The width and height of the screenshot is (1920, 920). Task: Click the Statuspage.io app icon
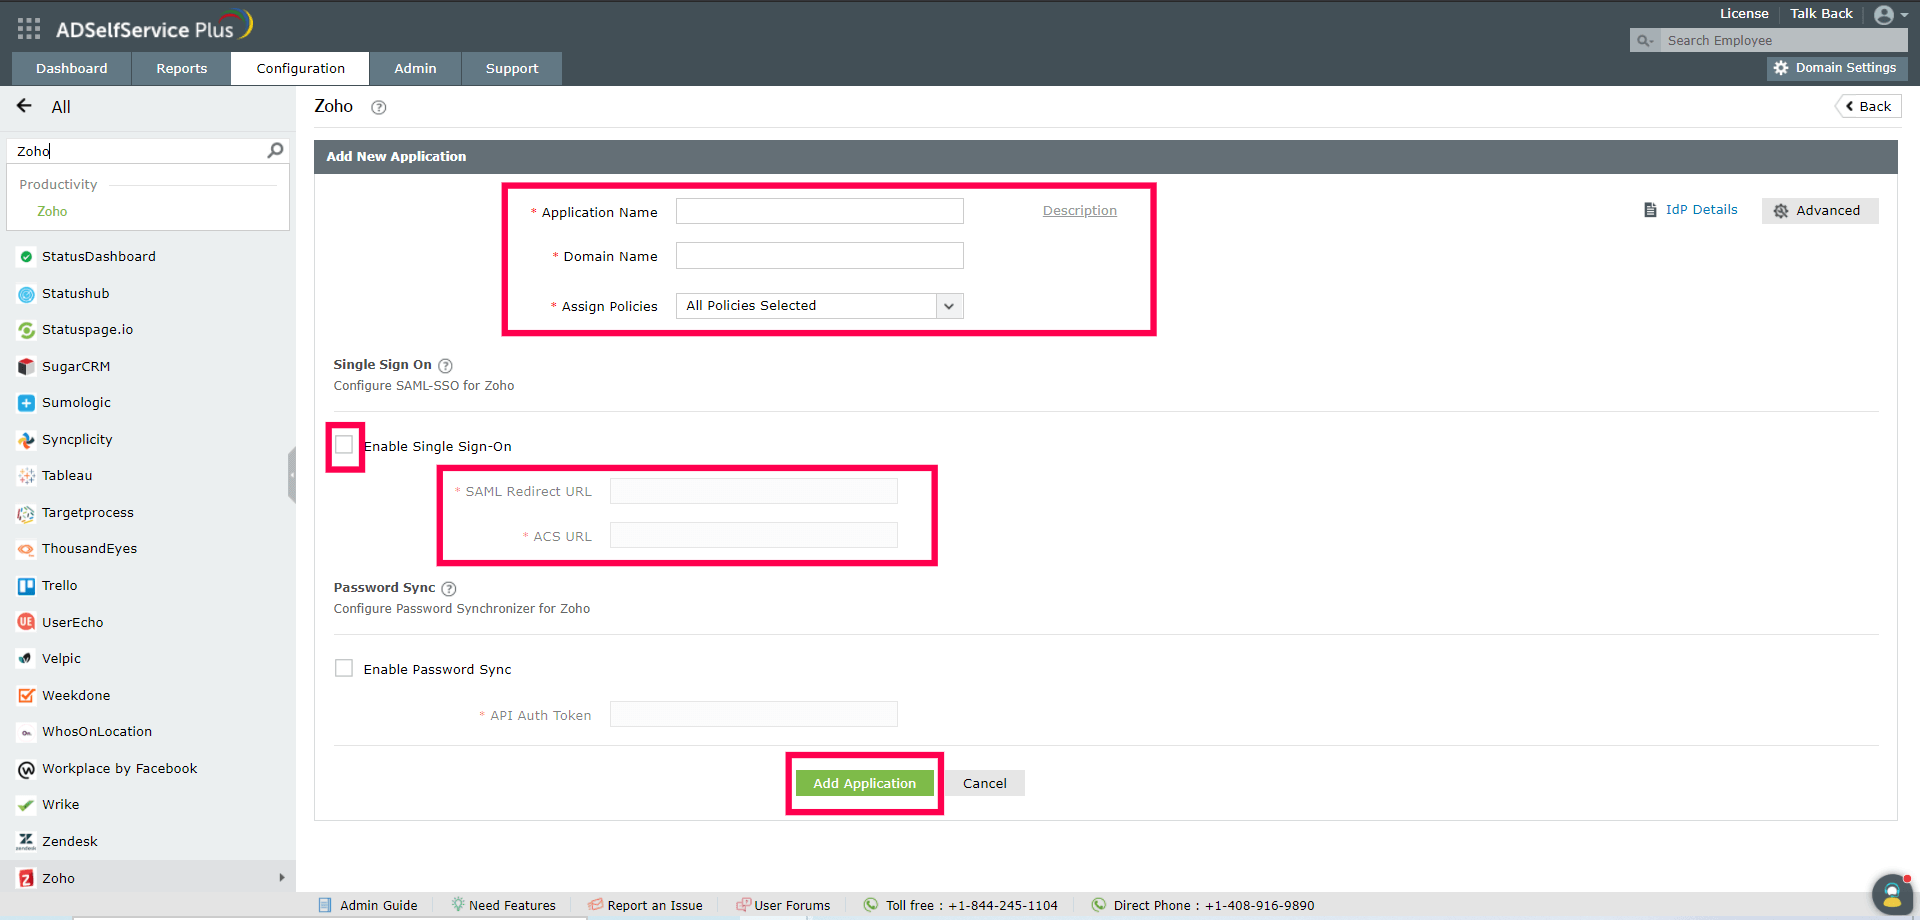point(26,330)
